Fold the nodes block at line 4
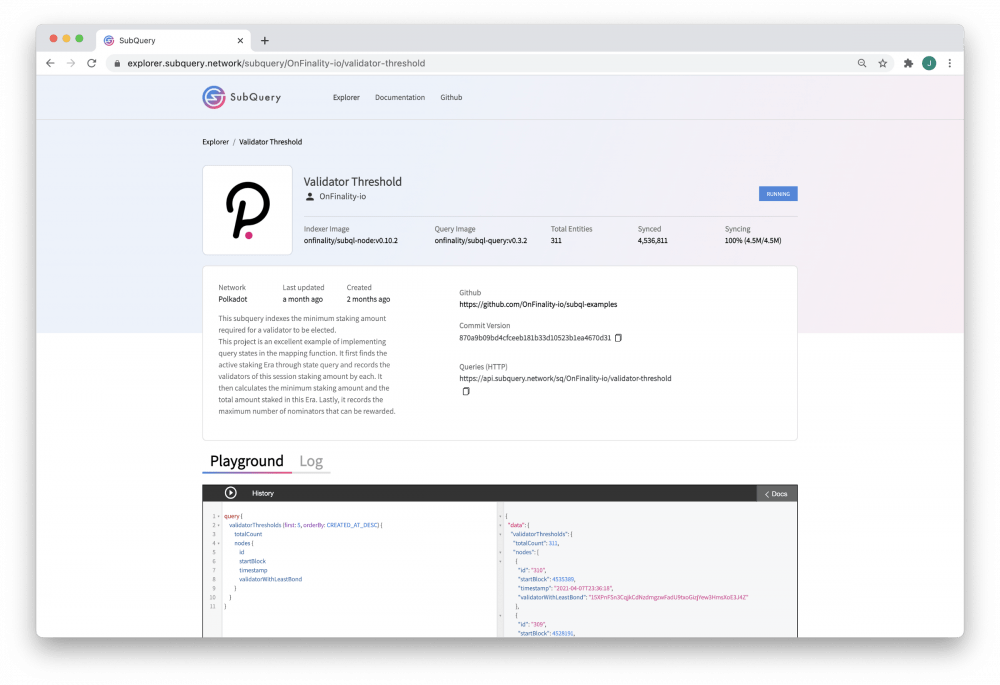This screenshot has height=685, width=1000. [219, 543]
